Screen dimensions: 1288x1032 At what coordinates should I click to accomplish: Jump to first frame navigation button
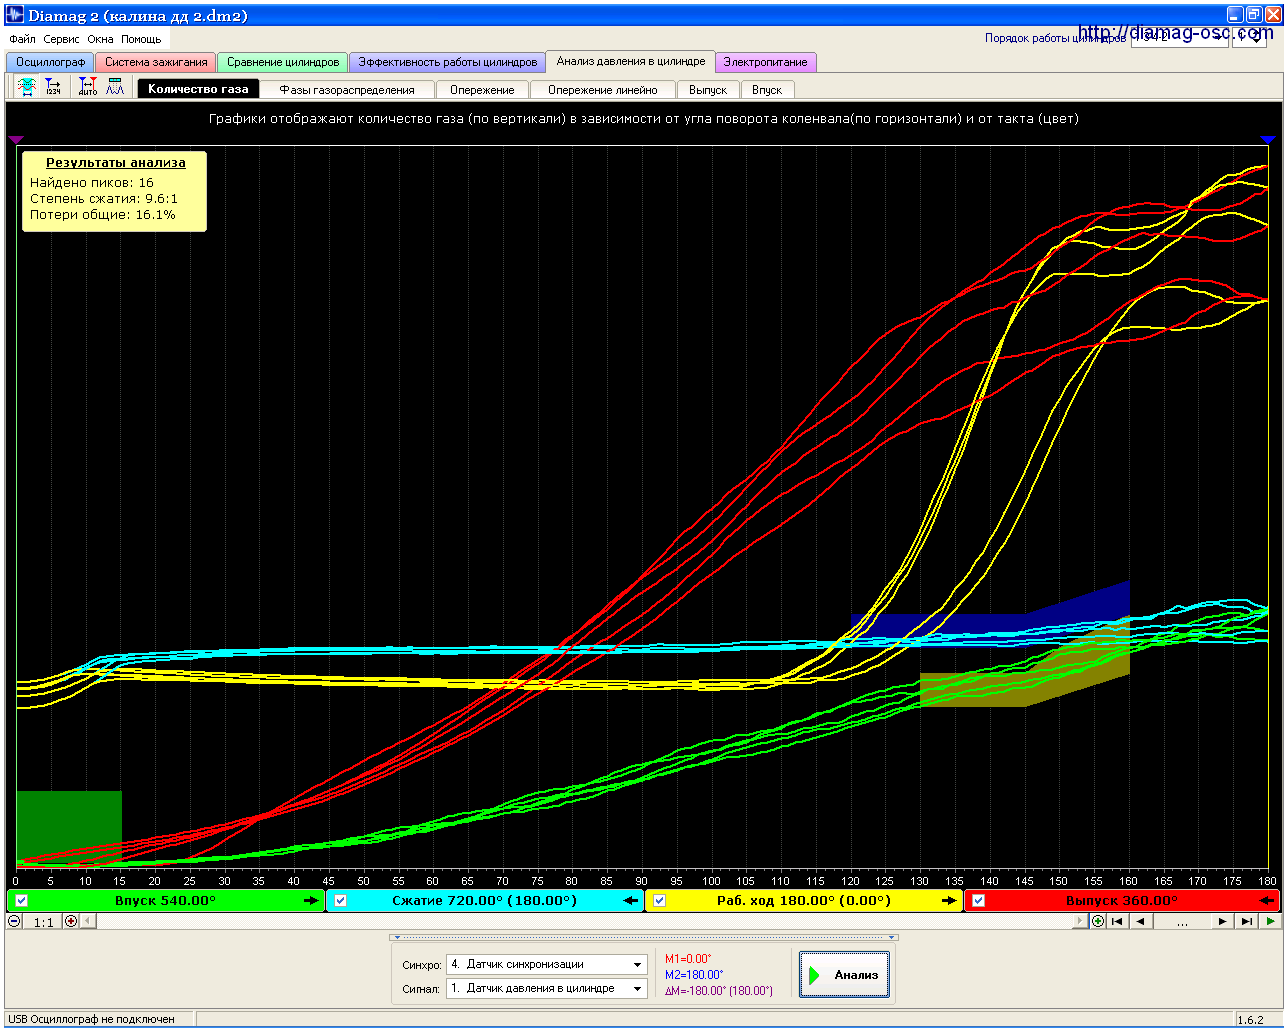click(1117, 921)
